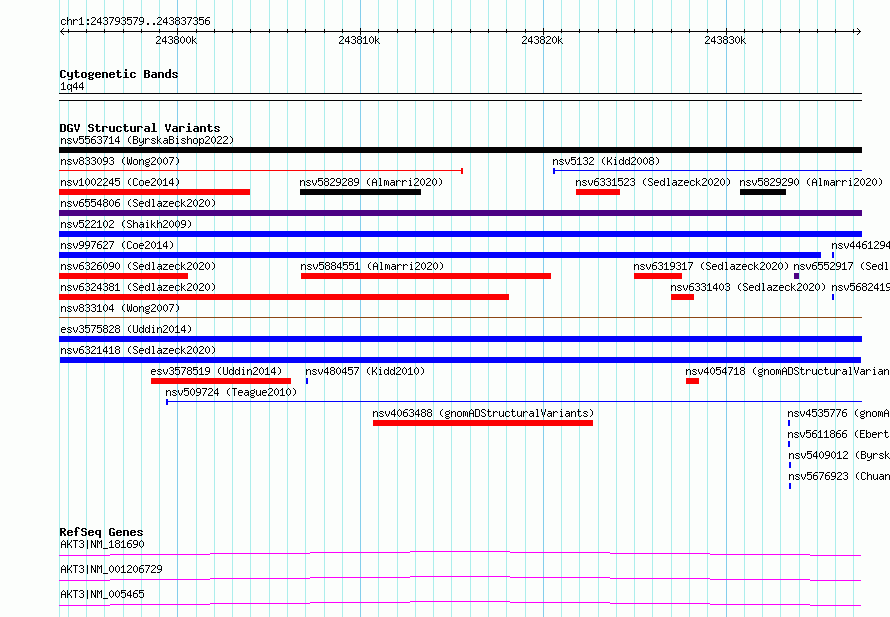Image resolution: width=890 pixels, height=617 pixels.
Task: Open nsv833104 (Wong2007) label
Action: (120, 308)
